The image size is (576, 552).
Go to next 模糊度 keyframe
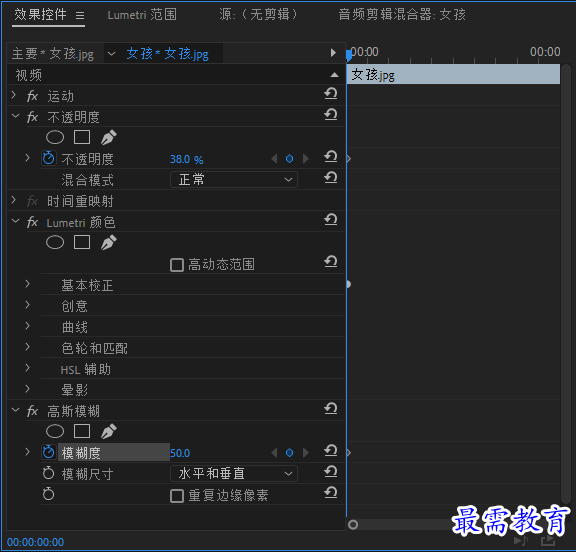(x=306, y=452)
